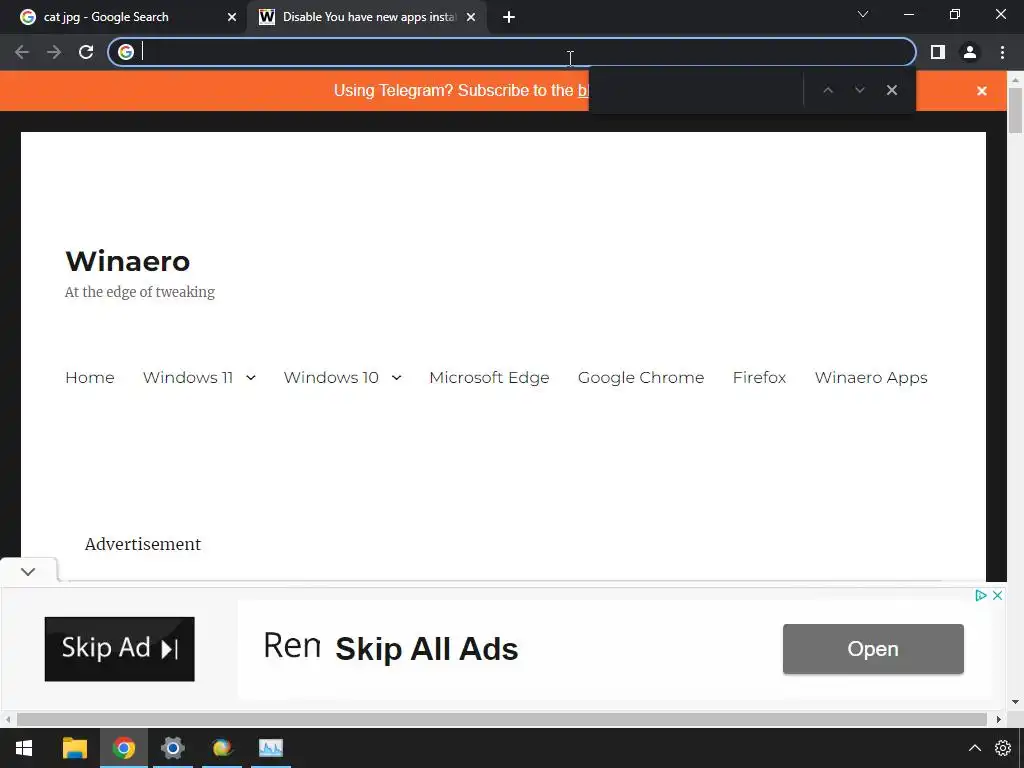Viewport: 1024px width, 768px height.
Task: Close the ad with the blue X
Action: pyautogui.click(x=997, y=595)
